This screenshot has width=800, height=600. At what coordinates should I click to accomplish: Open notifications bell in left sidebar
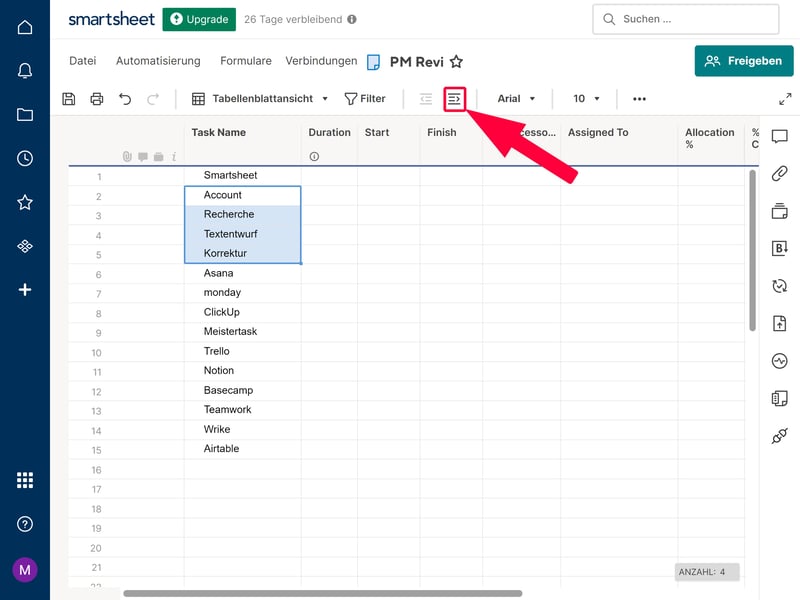25,71
